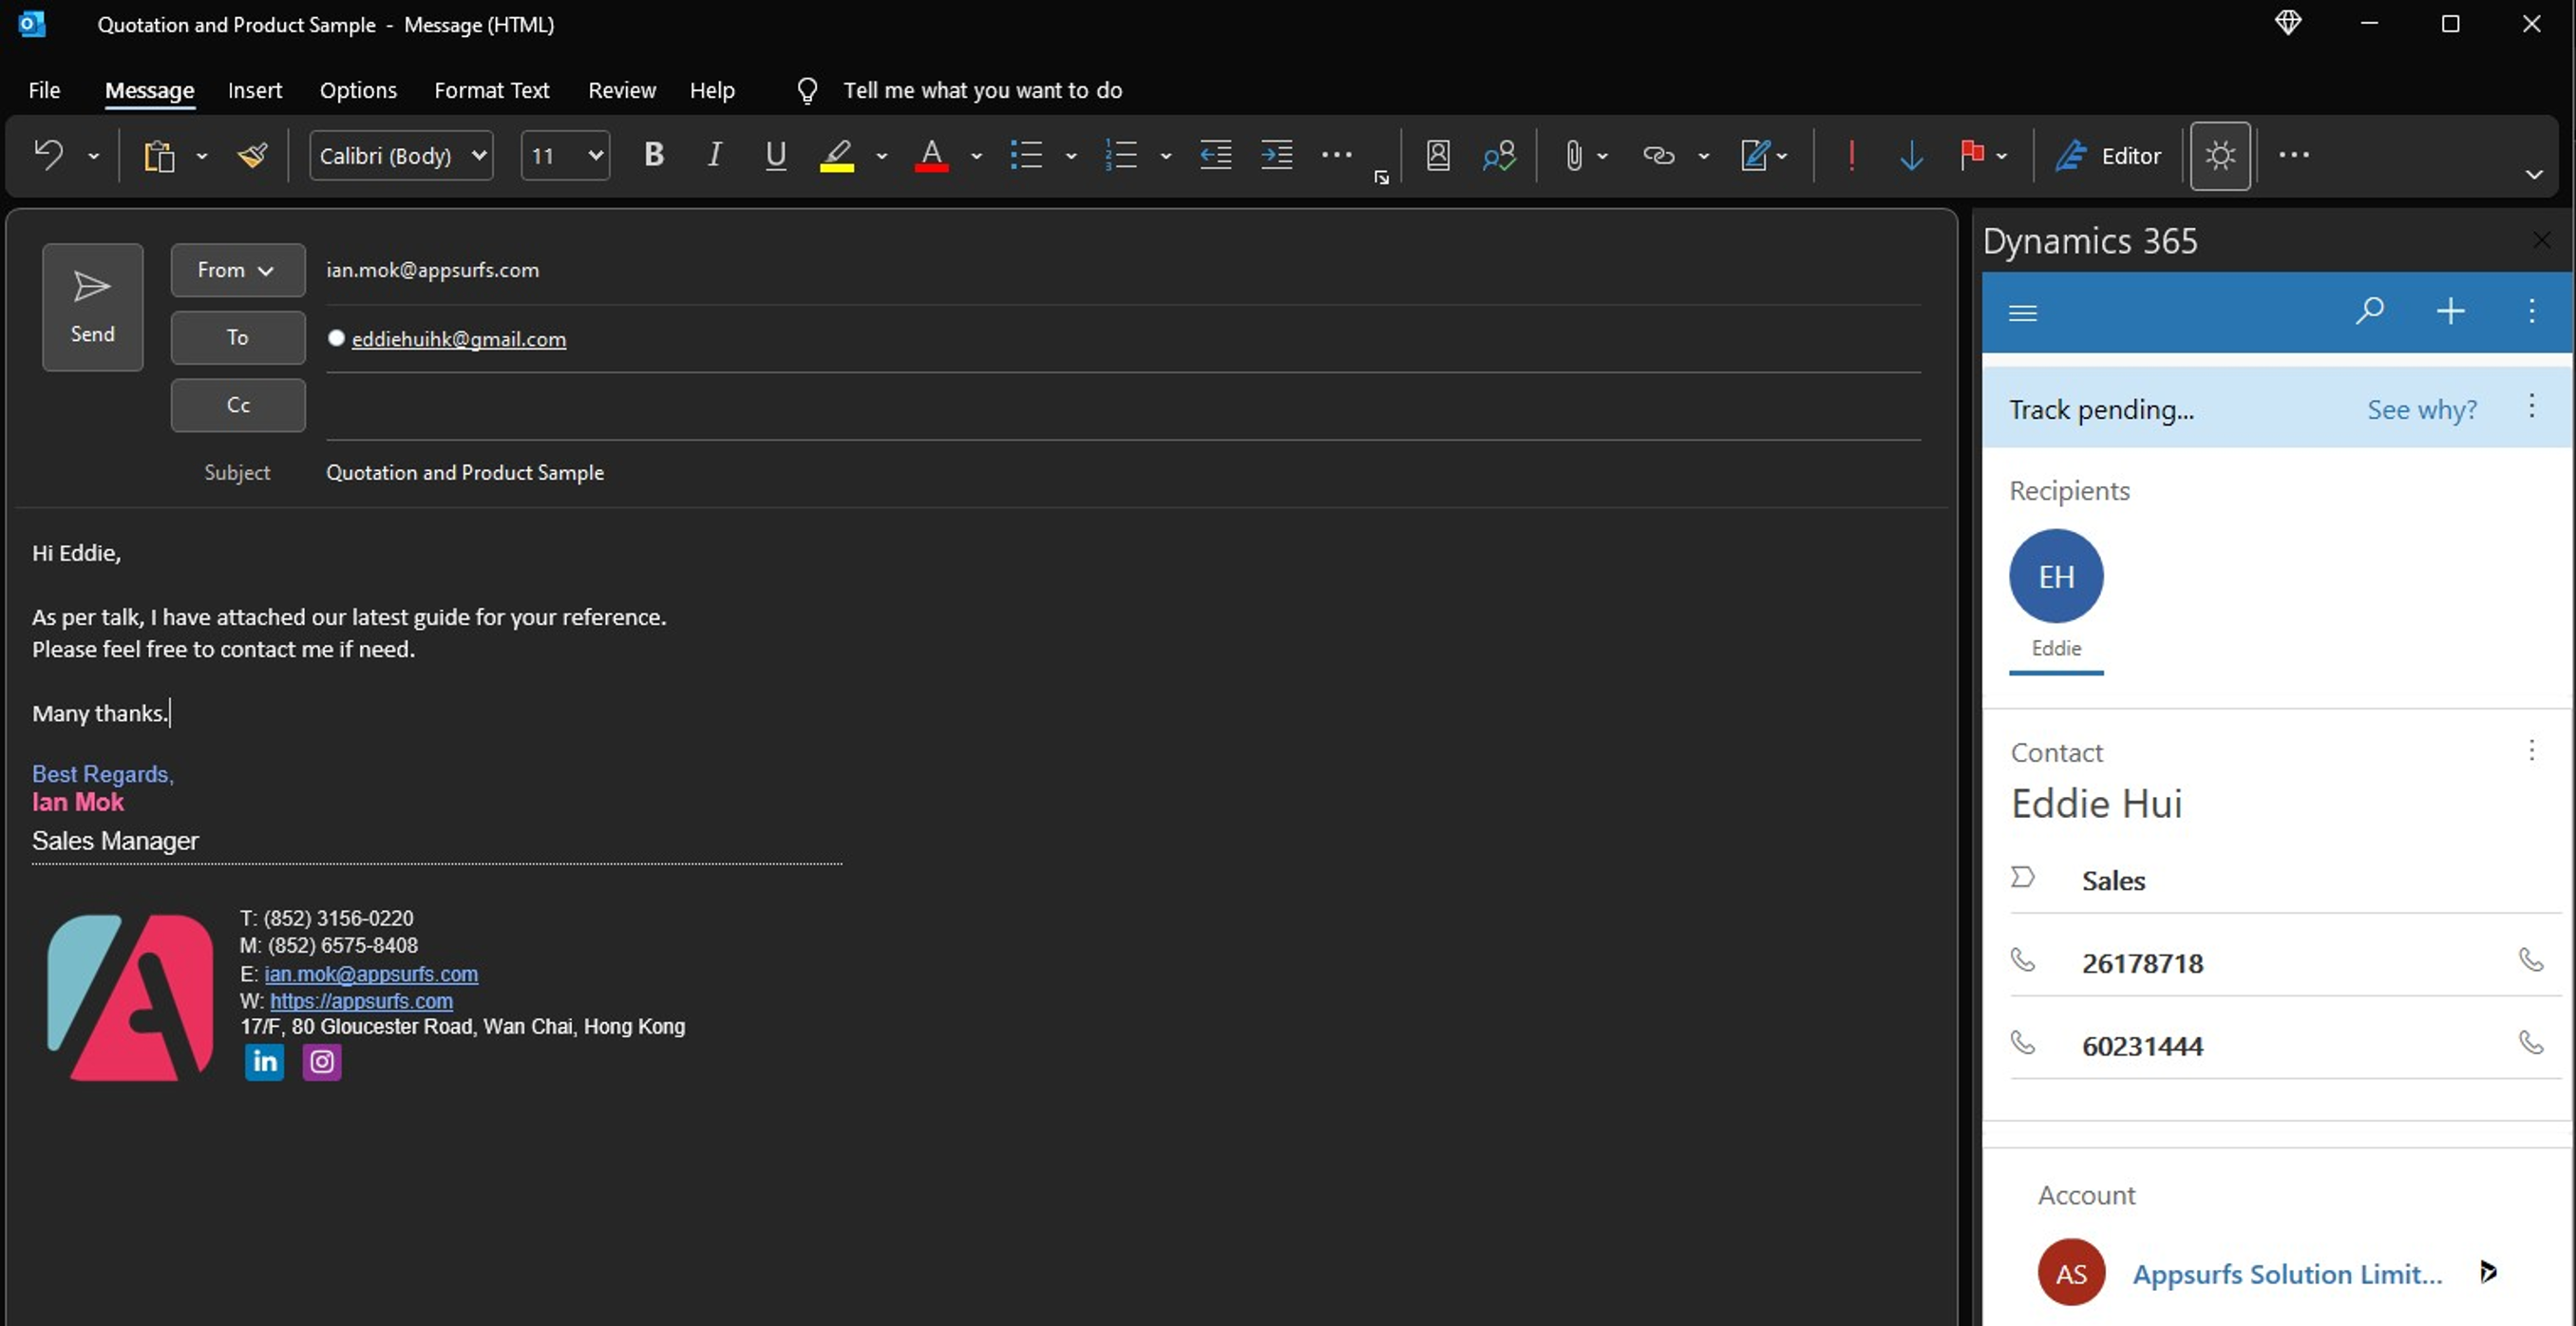Open the From account dropdown

[237, 270]
